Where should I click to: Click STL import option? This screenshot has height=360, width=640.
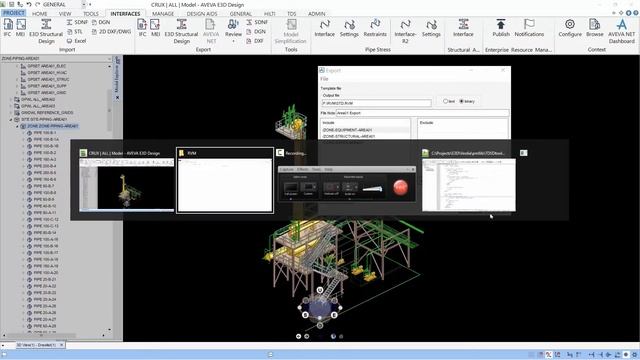(75, 31)
